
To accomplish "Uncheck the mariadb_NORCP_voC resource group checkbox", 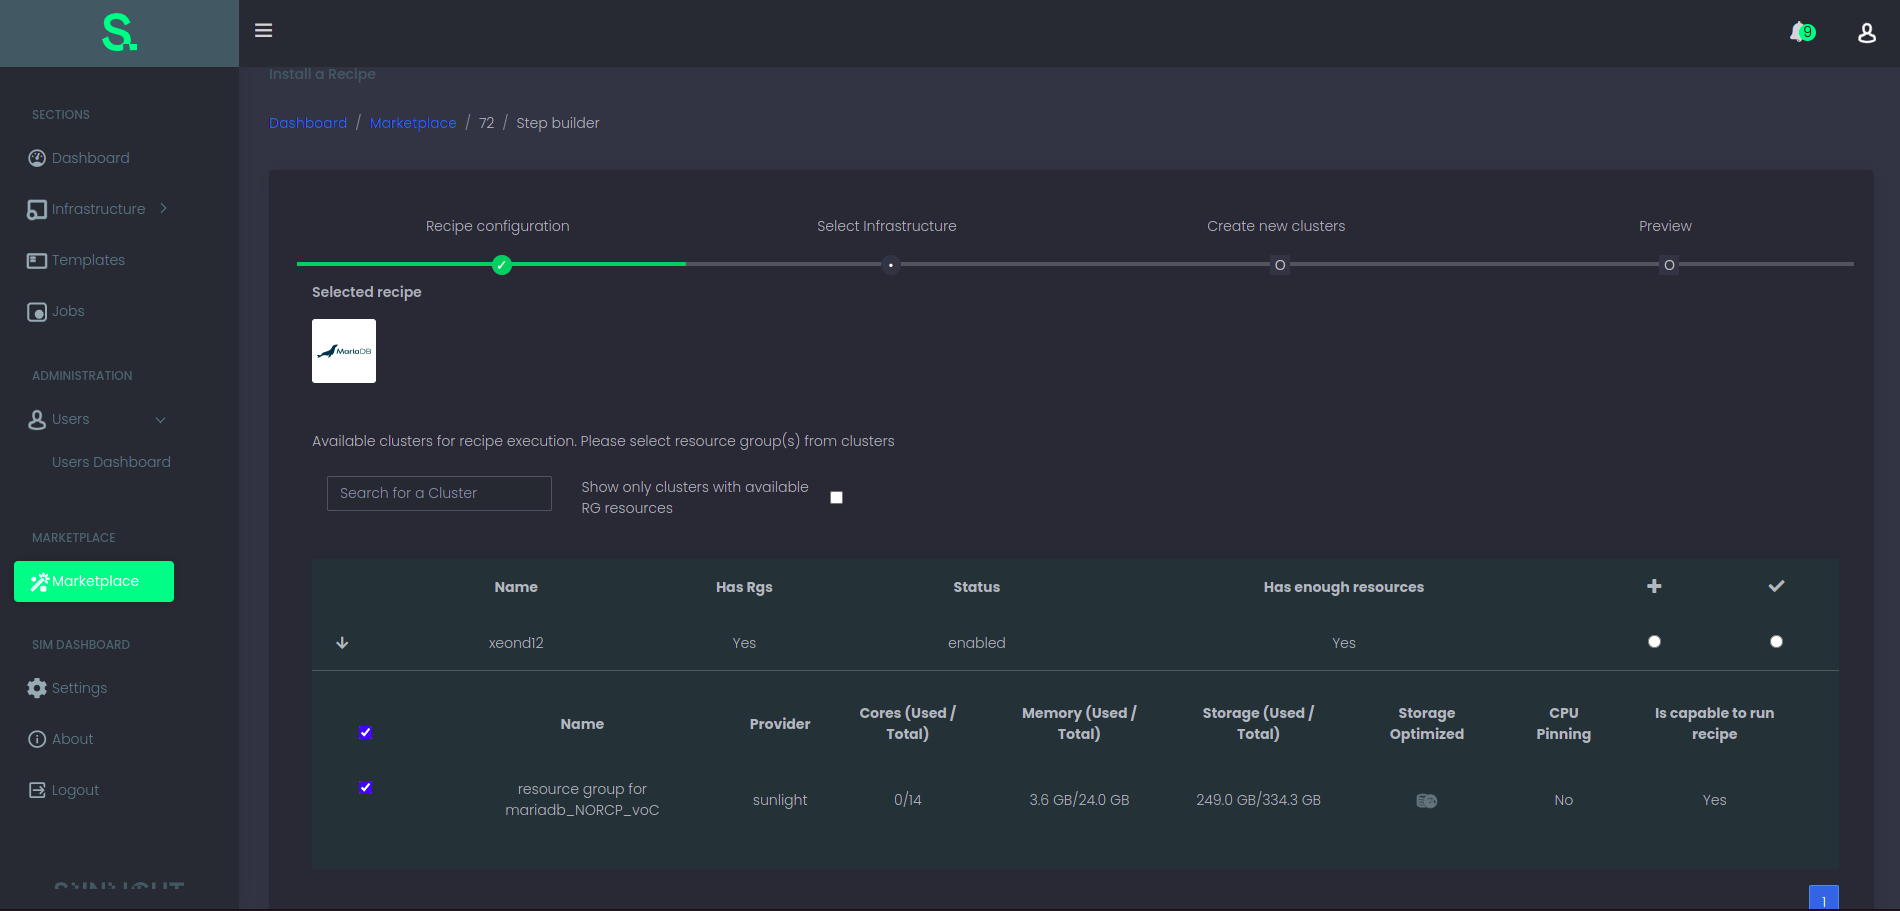I will coord(365,788).
